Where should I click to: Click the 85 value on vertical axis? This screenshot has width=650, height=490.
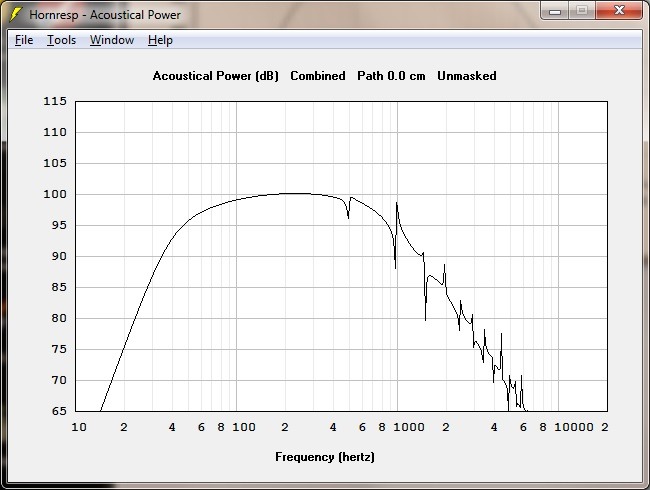(59, 287)
